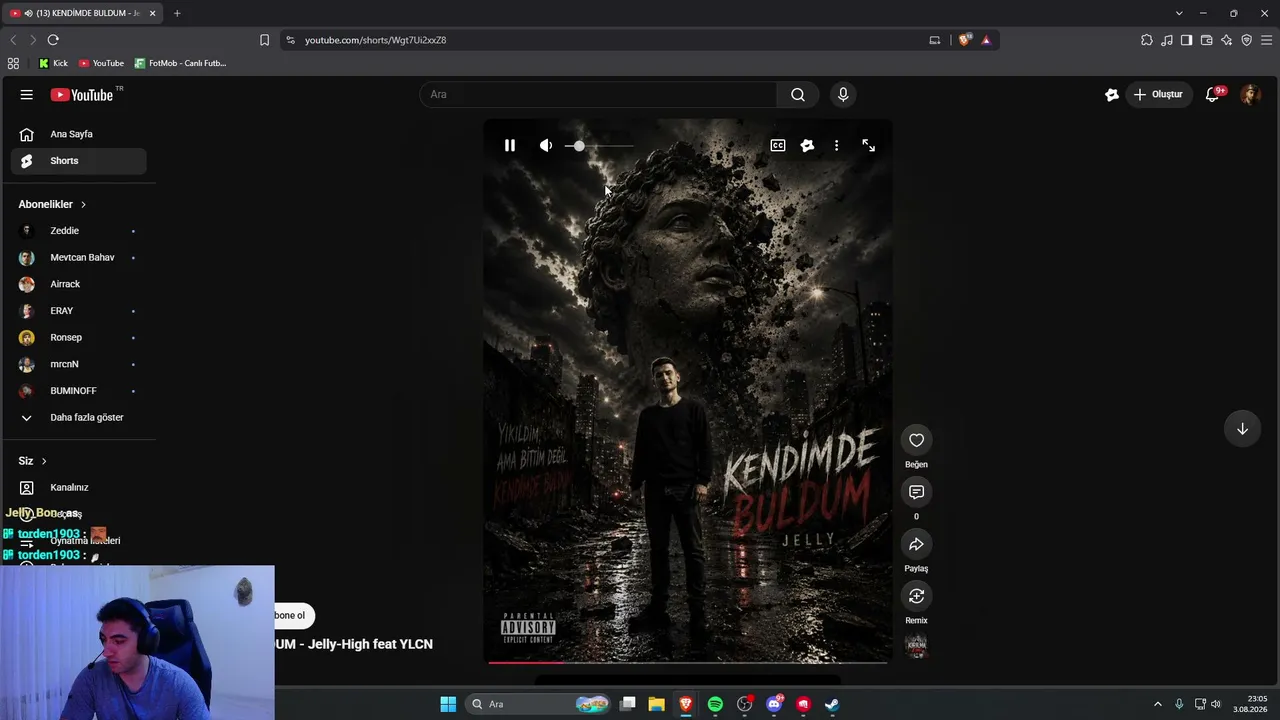Open the Mevtcan Bahav channel
Screen dimensions: 1280x720
click(79, 258)
